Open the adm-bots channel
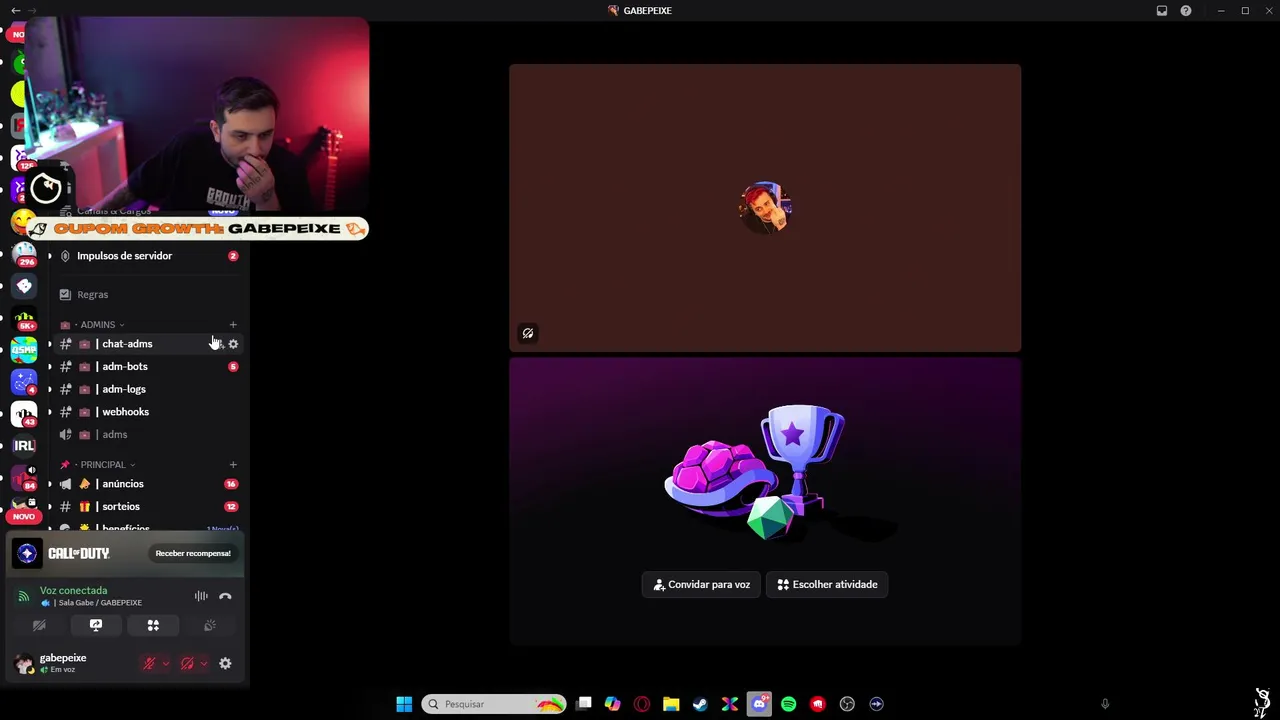 pos(148,367)
